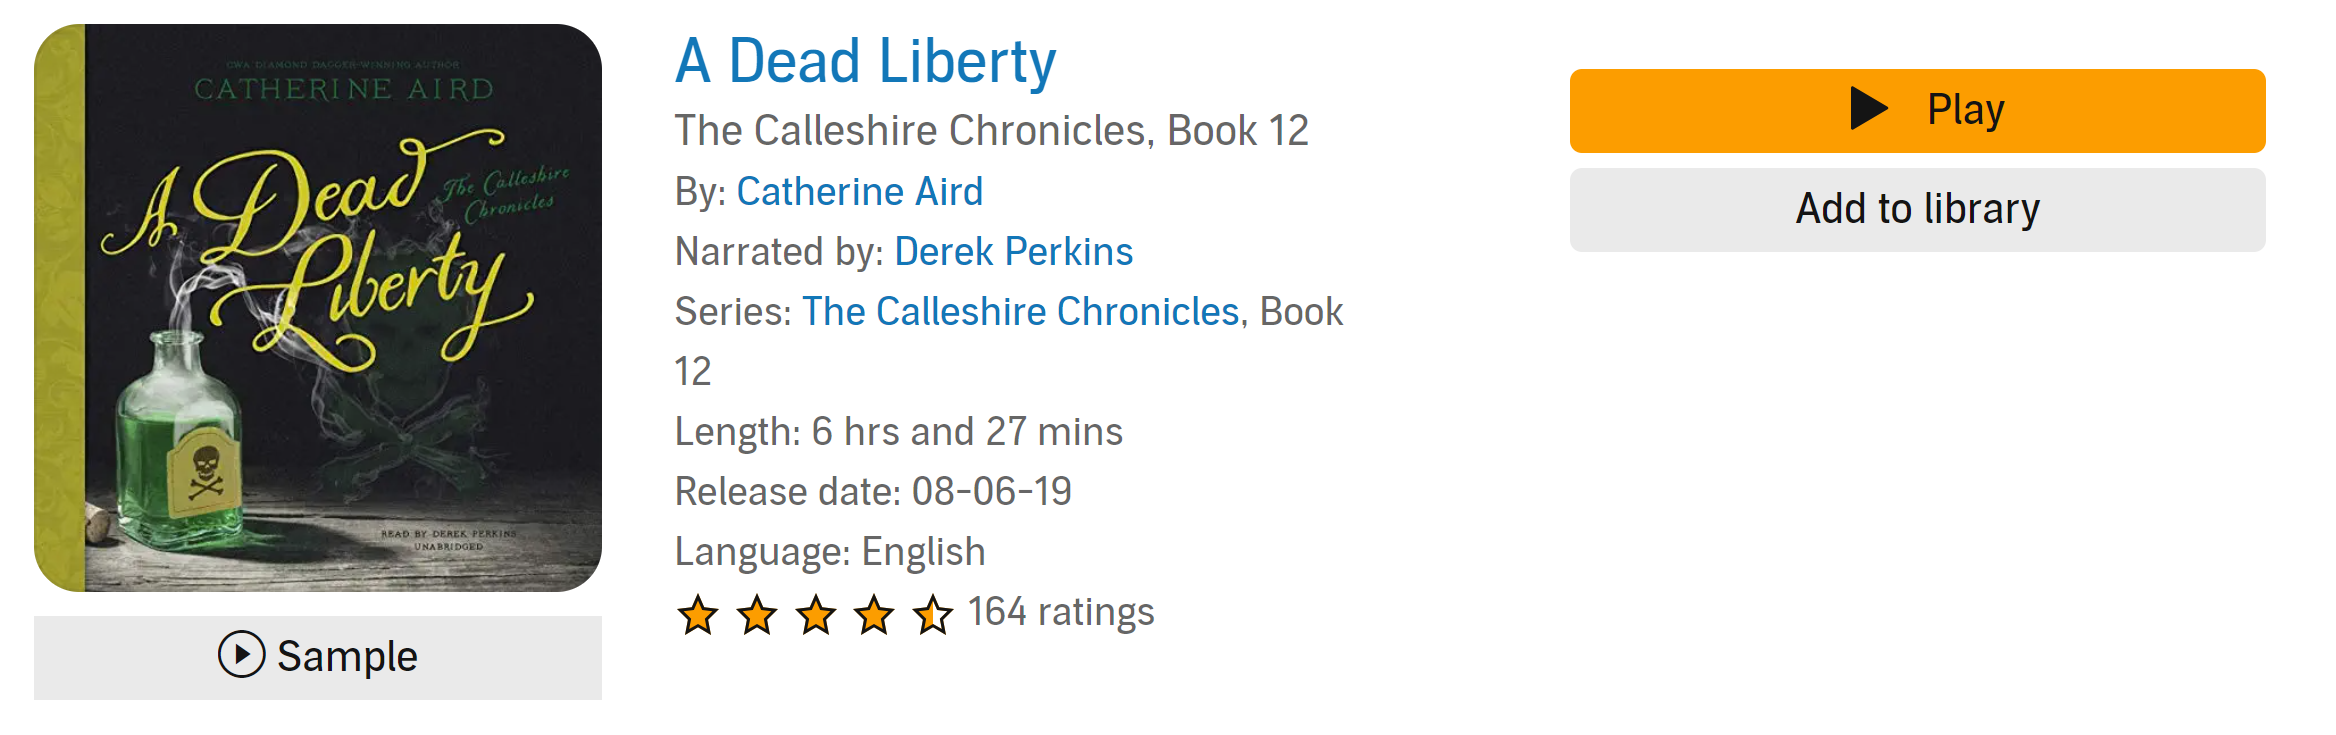Viewport: 2336px width, 735px height.
Task: Click the Language English text
Action: [830, 552]
